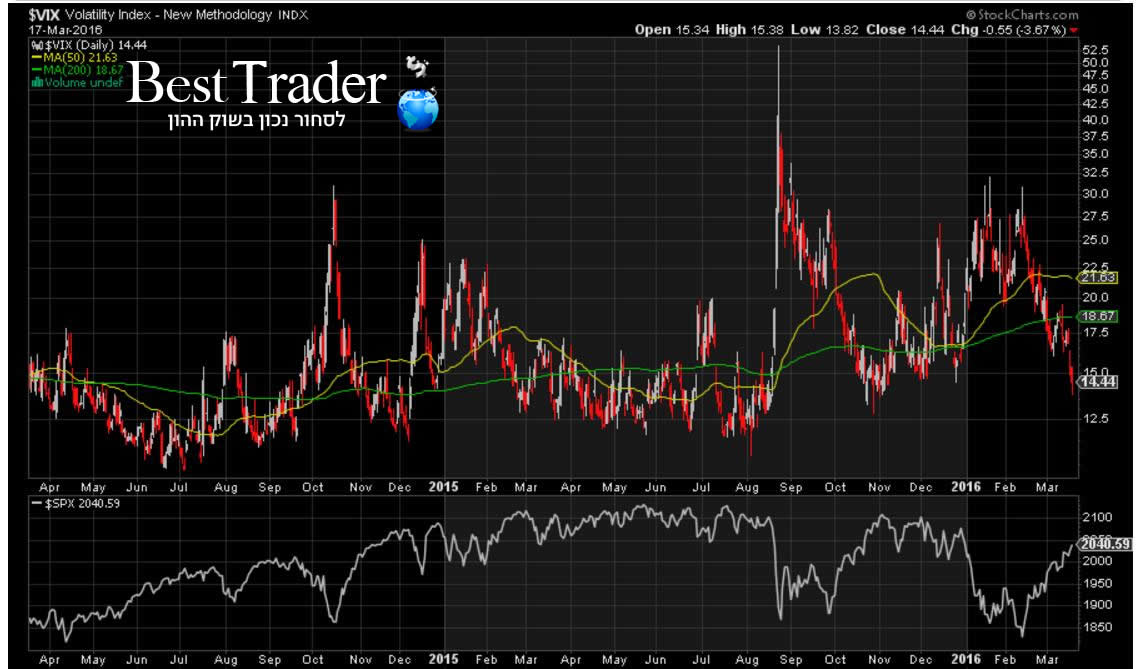1136x669 pixels.
Task: Click the 2016 year marker on VIX axis
Action: coord(965,487)
